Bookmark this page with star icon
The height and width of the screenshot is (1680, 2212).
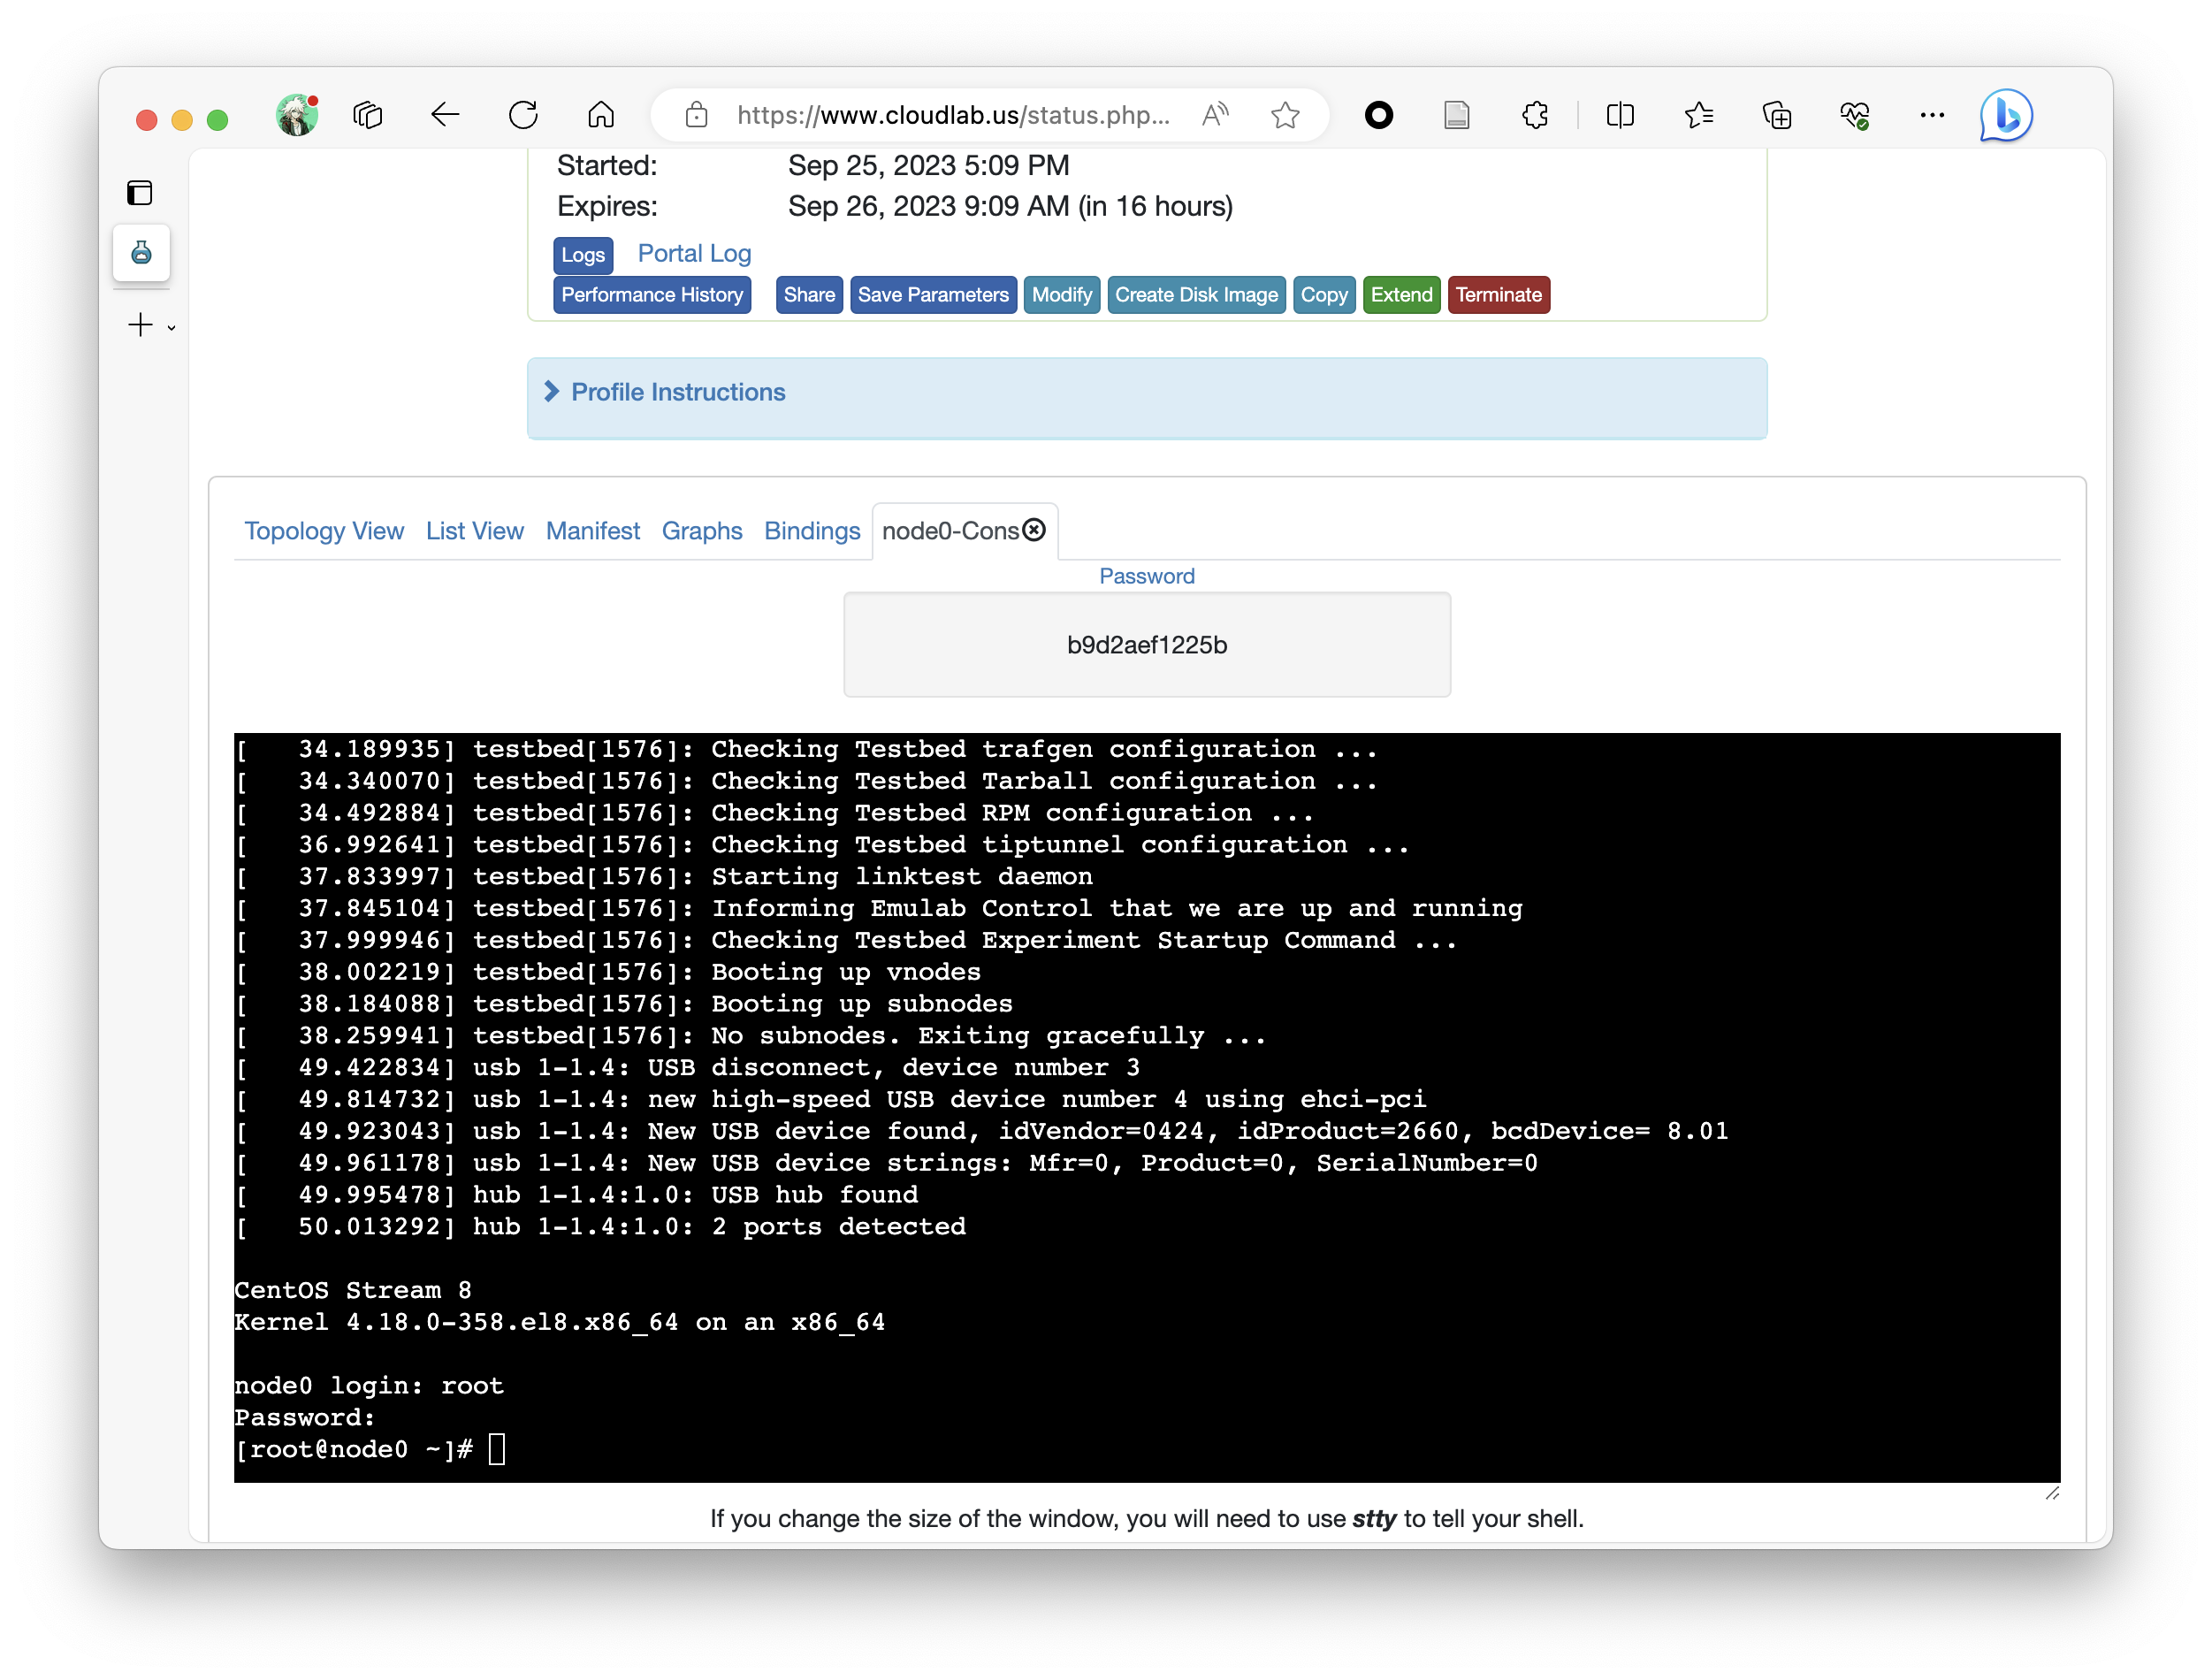1286,116
